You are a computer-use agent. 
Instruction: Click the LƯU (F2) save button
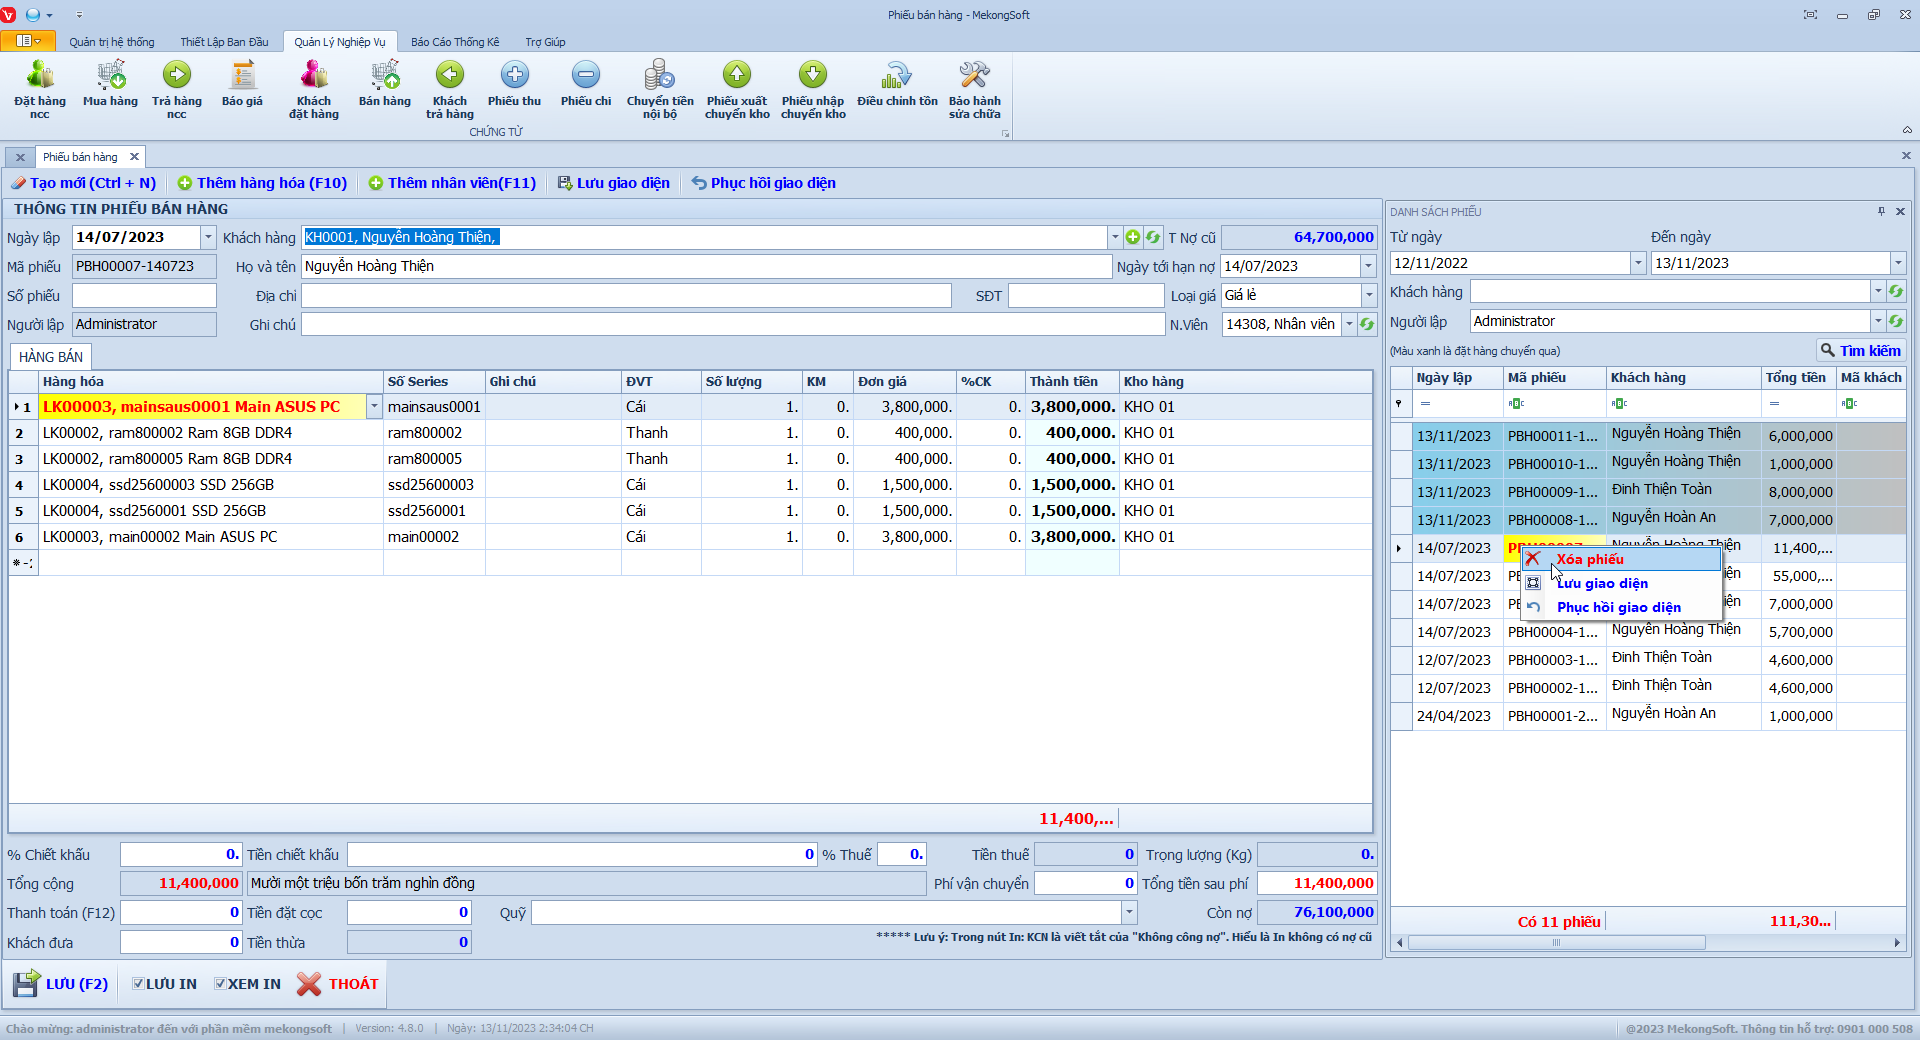click(61, 984)
